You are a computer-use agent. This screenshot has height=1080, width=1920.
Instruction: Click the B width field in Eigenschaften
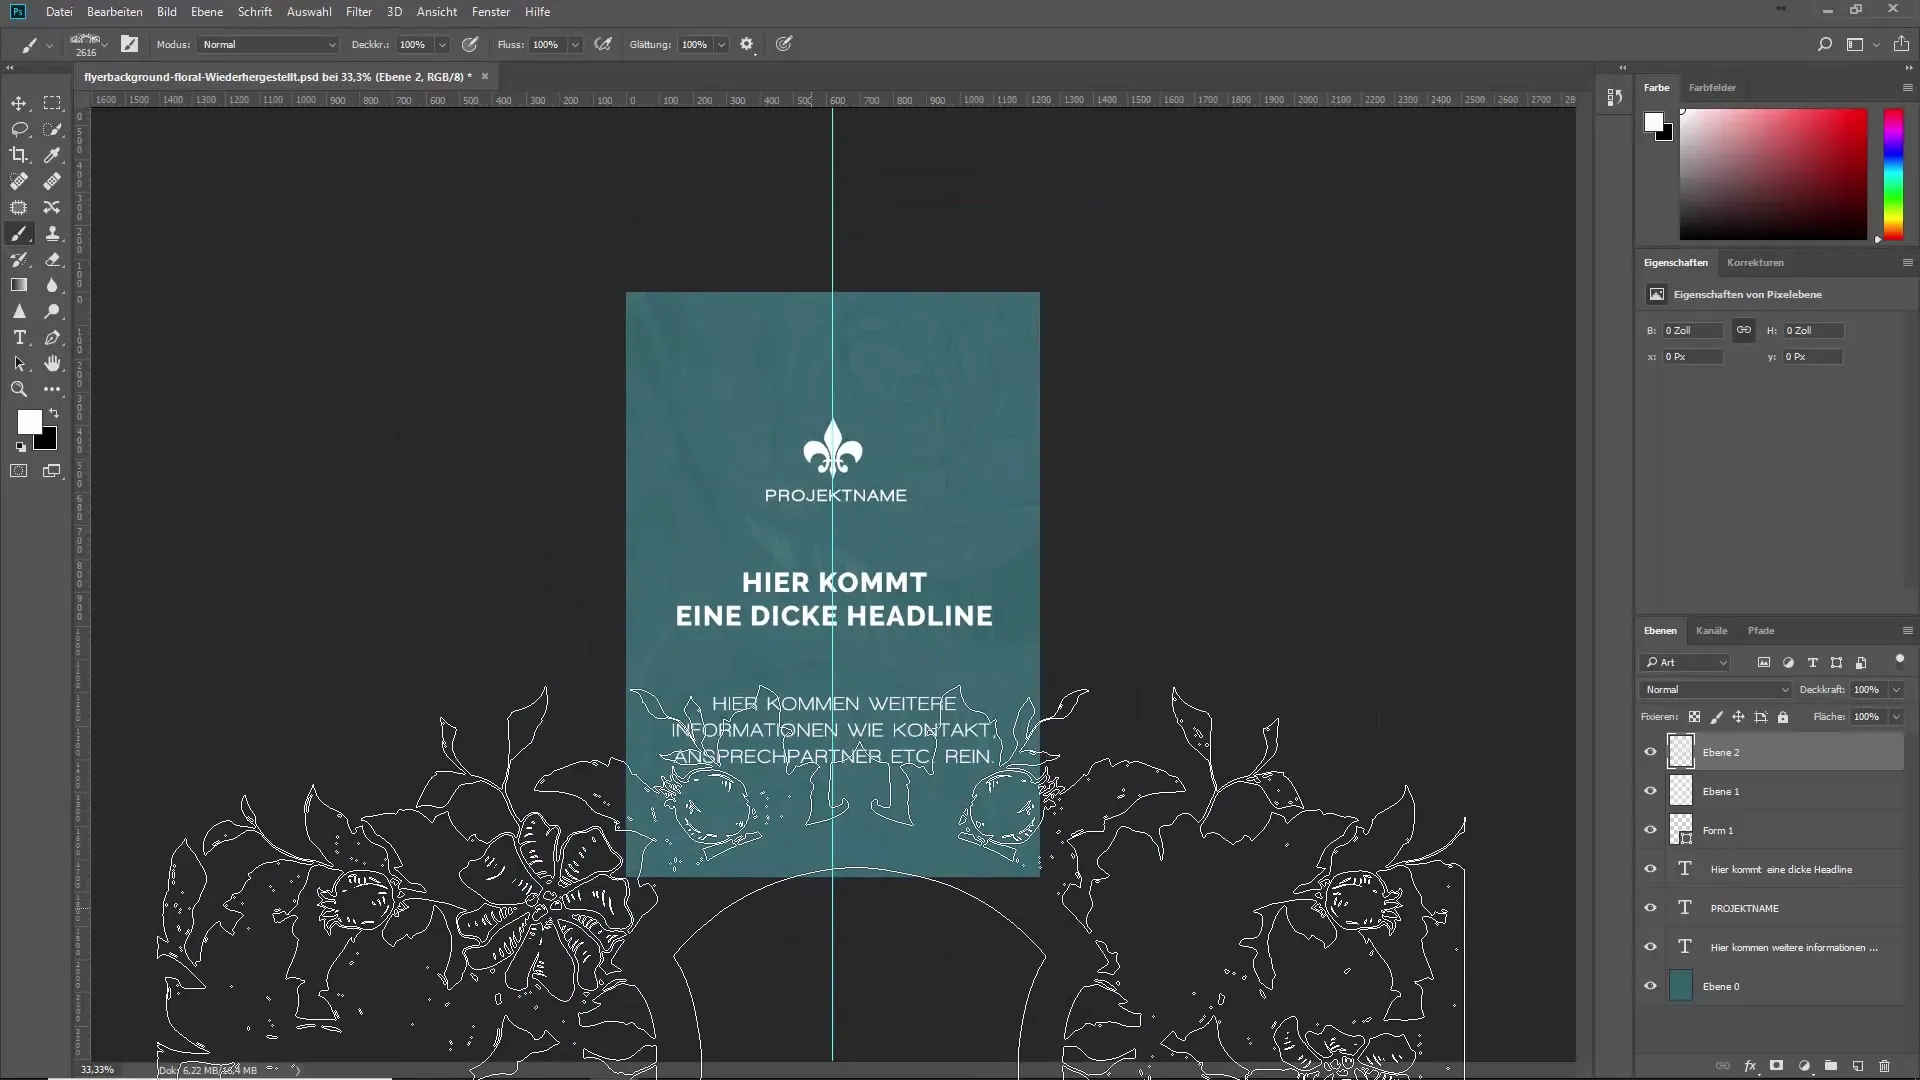pyautogui.click(x=1693, y=330)
